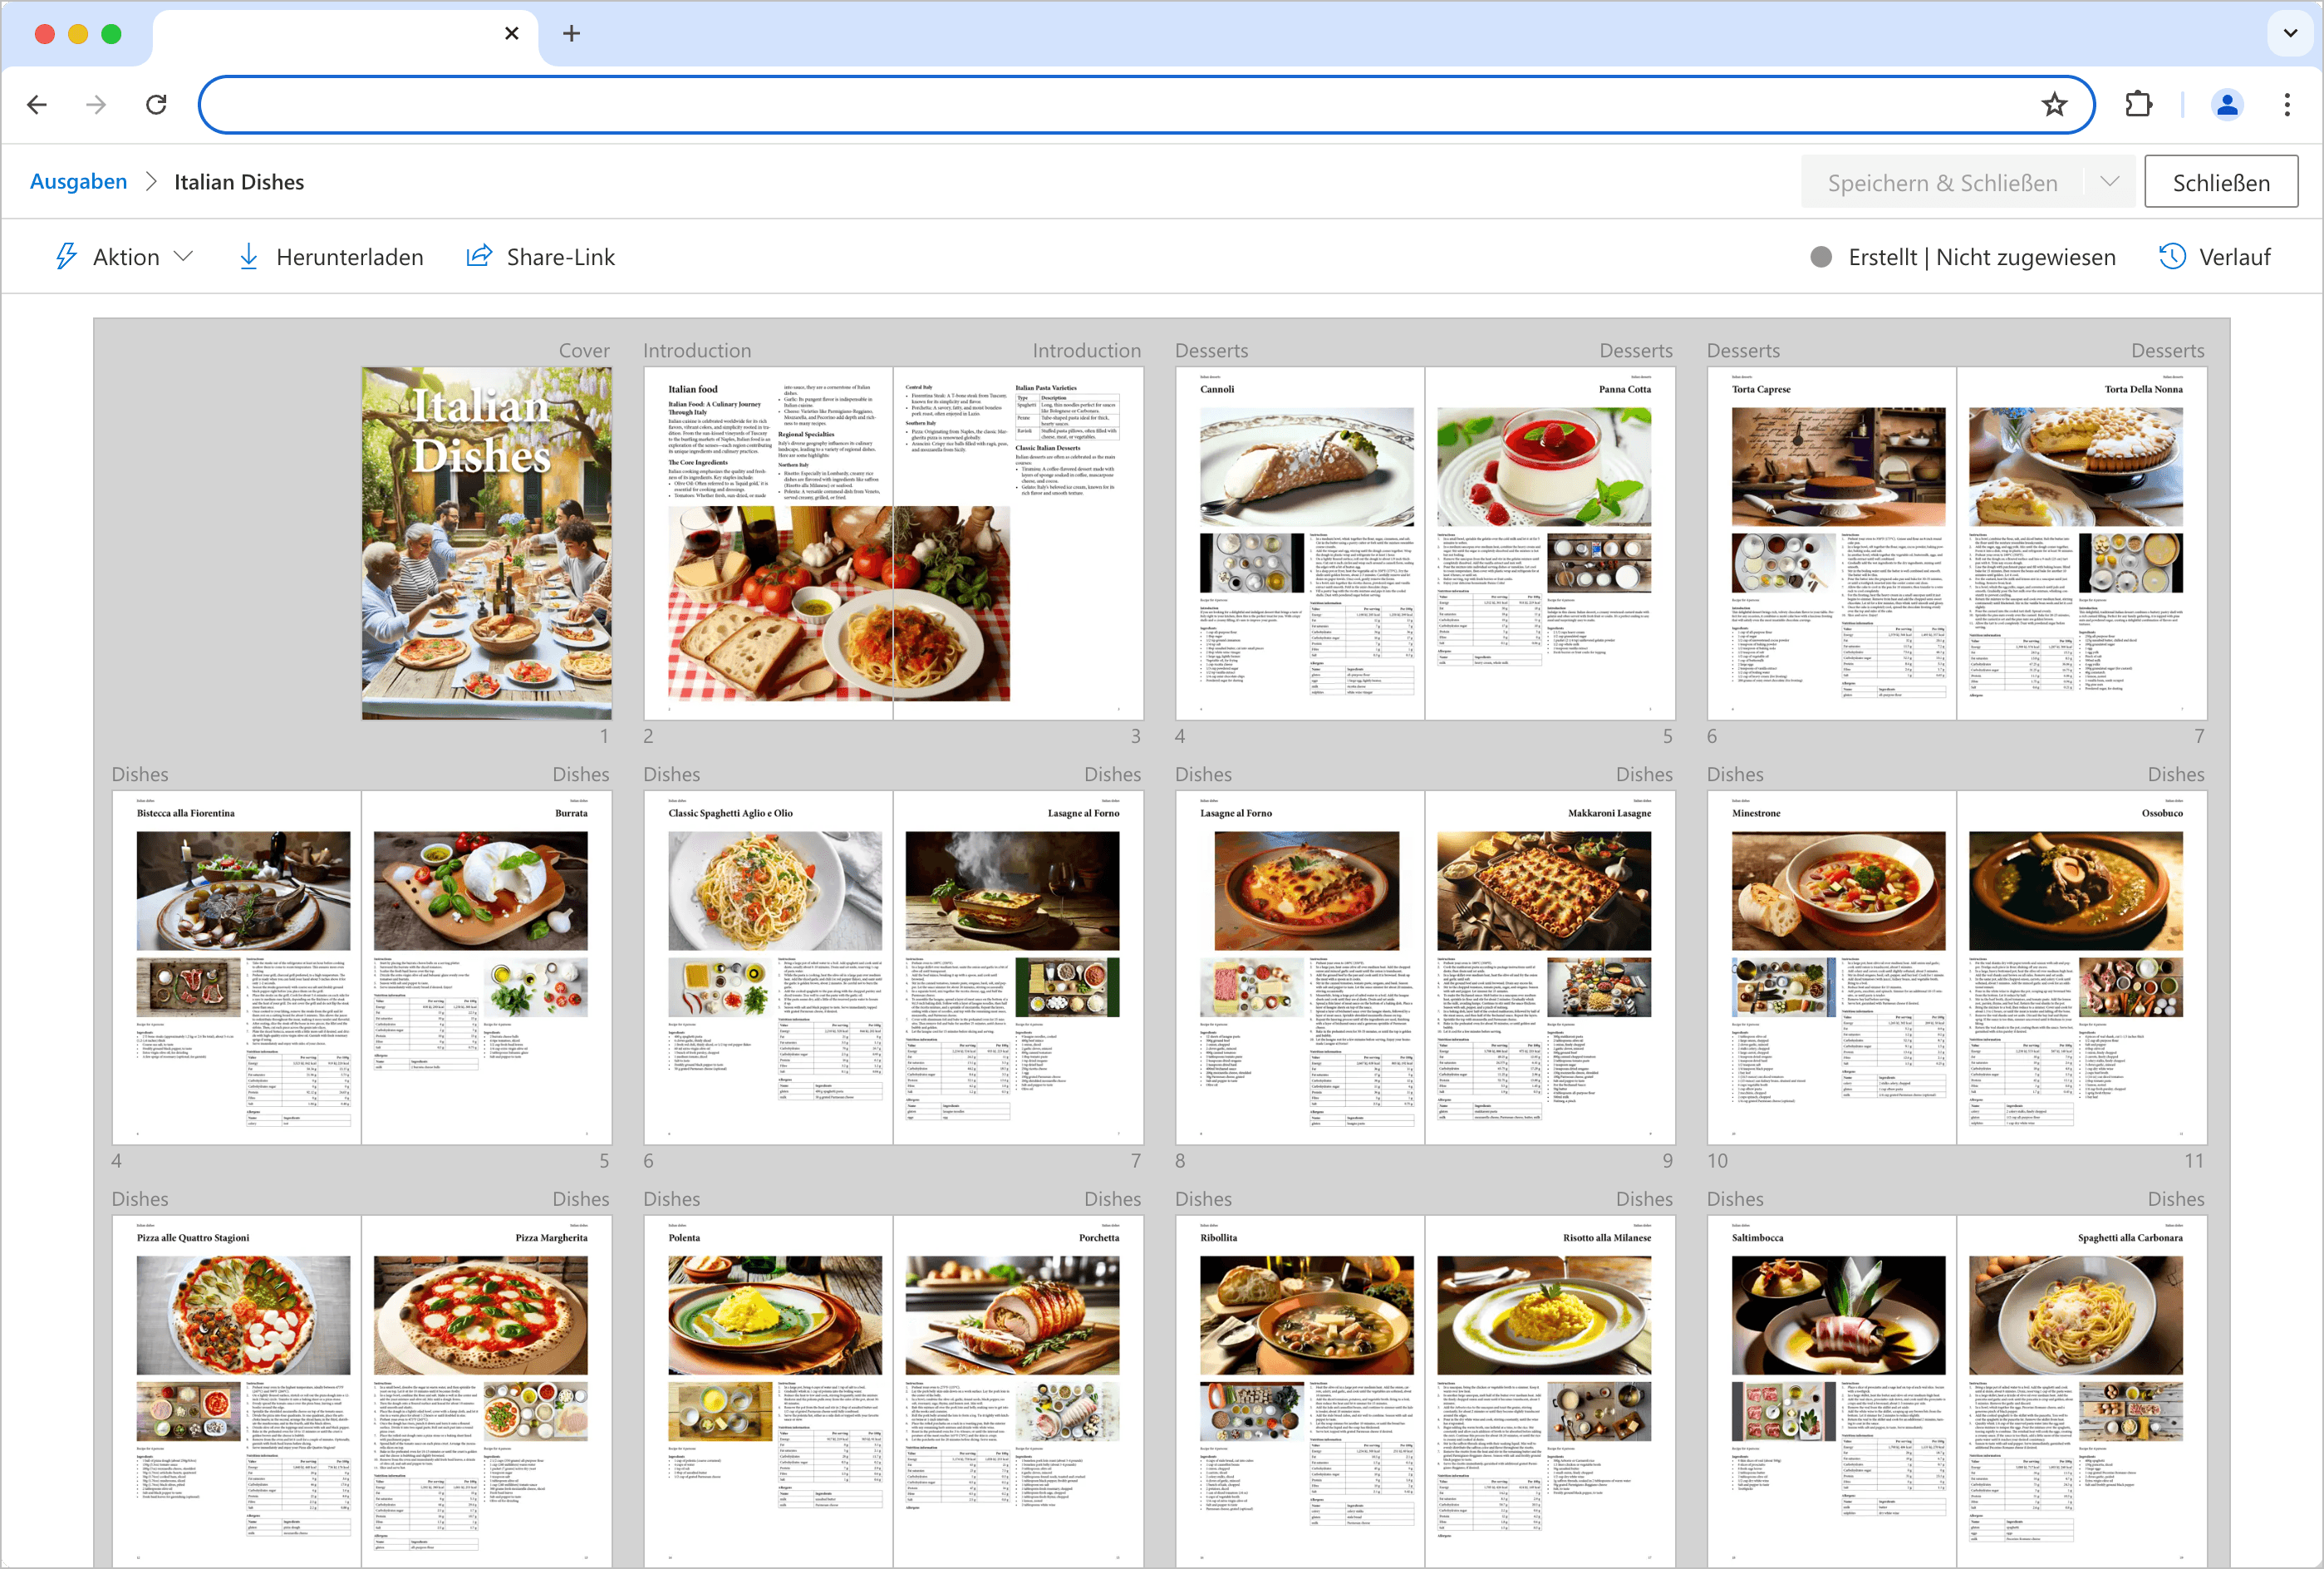This screenshot has height=1569, width=2324.
Task: Bookmark page with star icon
Action: 2054,104
